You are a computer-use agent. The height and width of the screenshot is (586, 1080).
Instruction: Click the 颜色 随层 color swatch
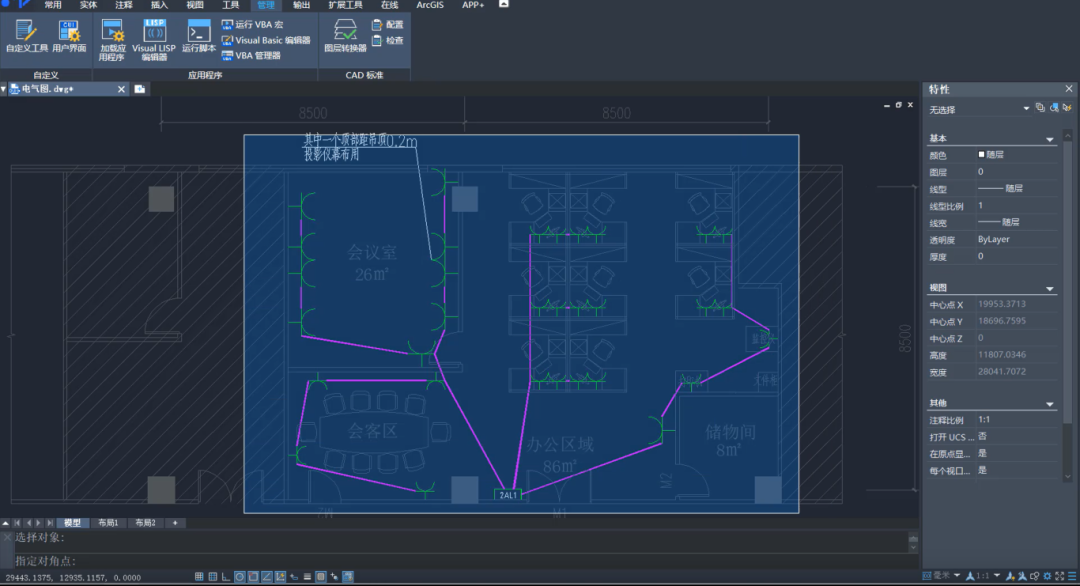pos(982,154)
